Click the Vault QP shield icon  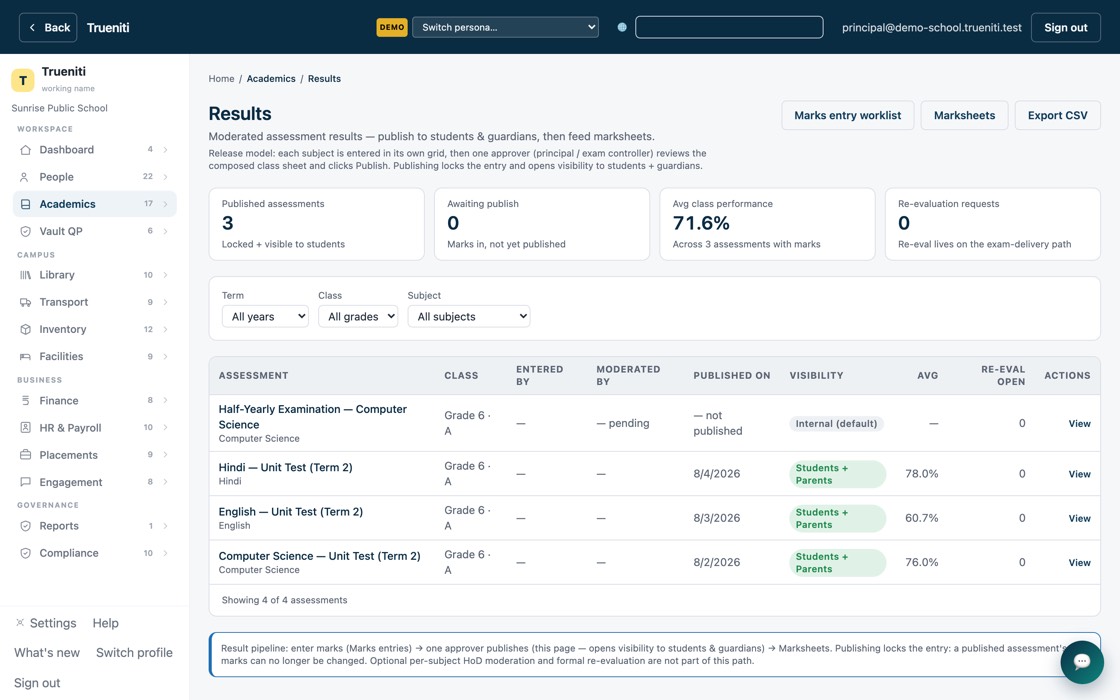26,231
